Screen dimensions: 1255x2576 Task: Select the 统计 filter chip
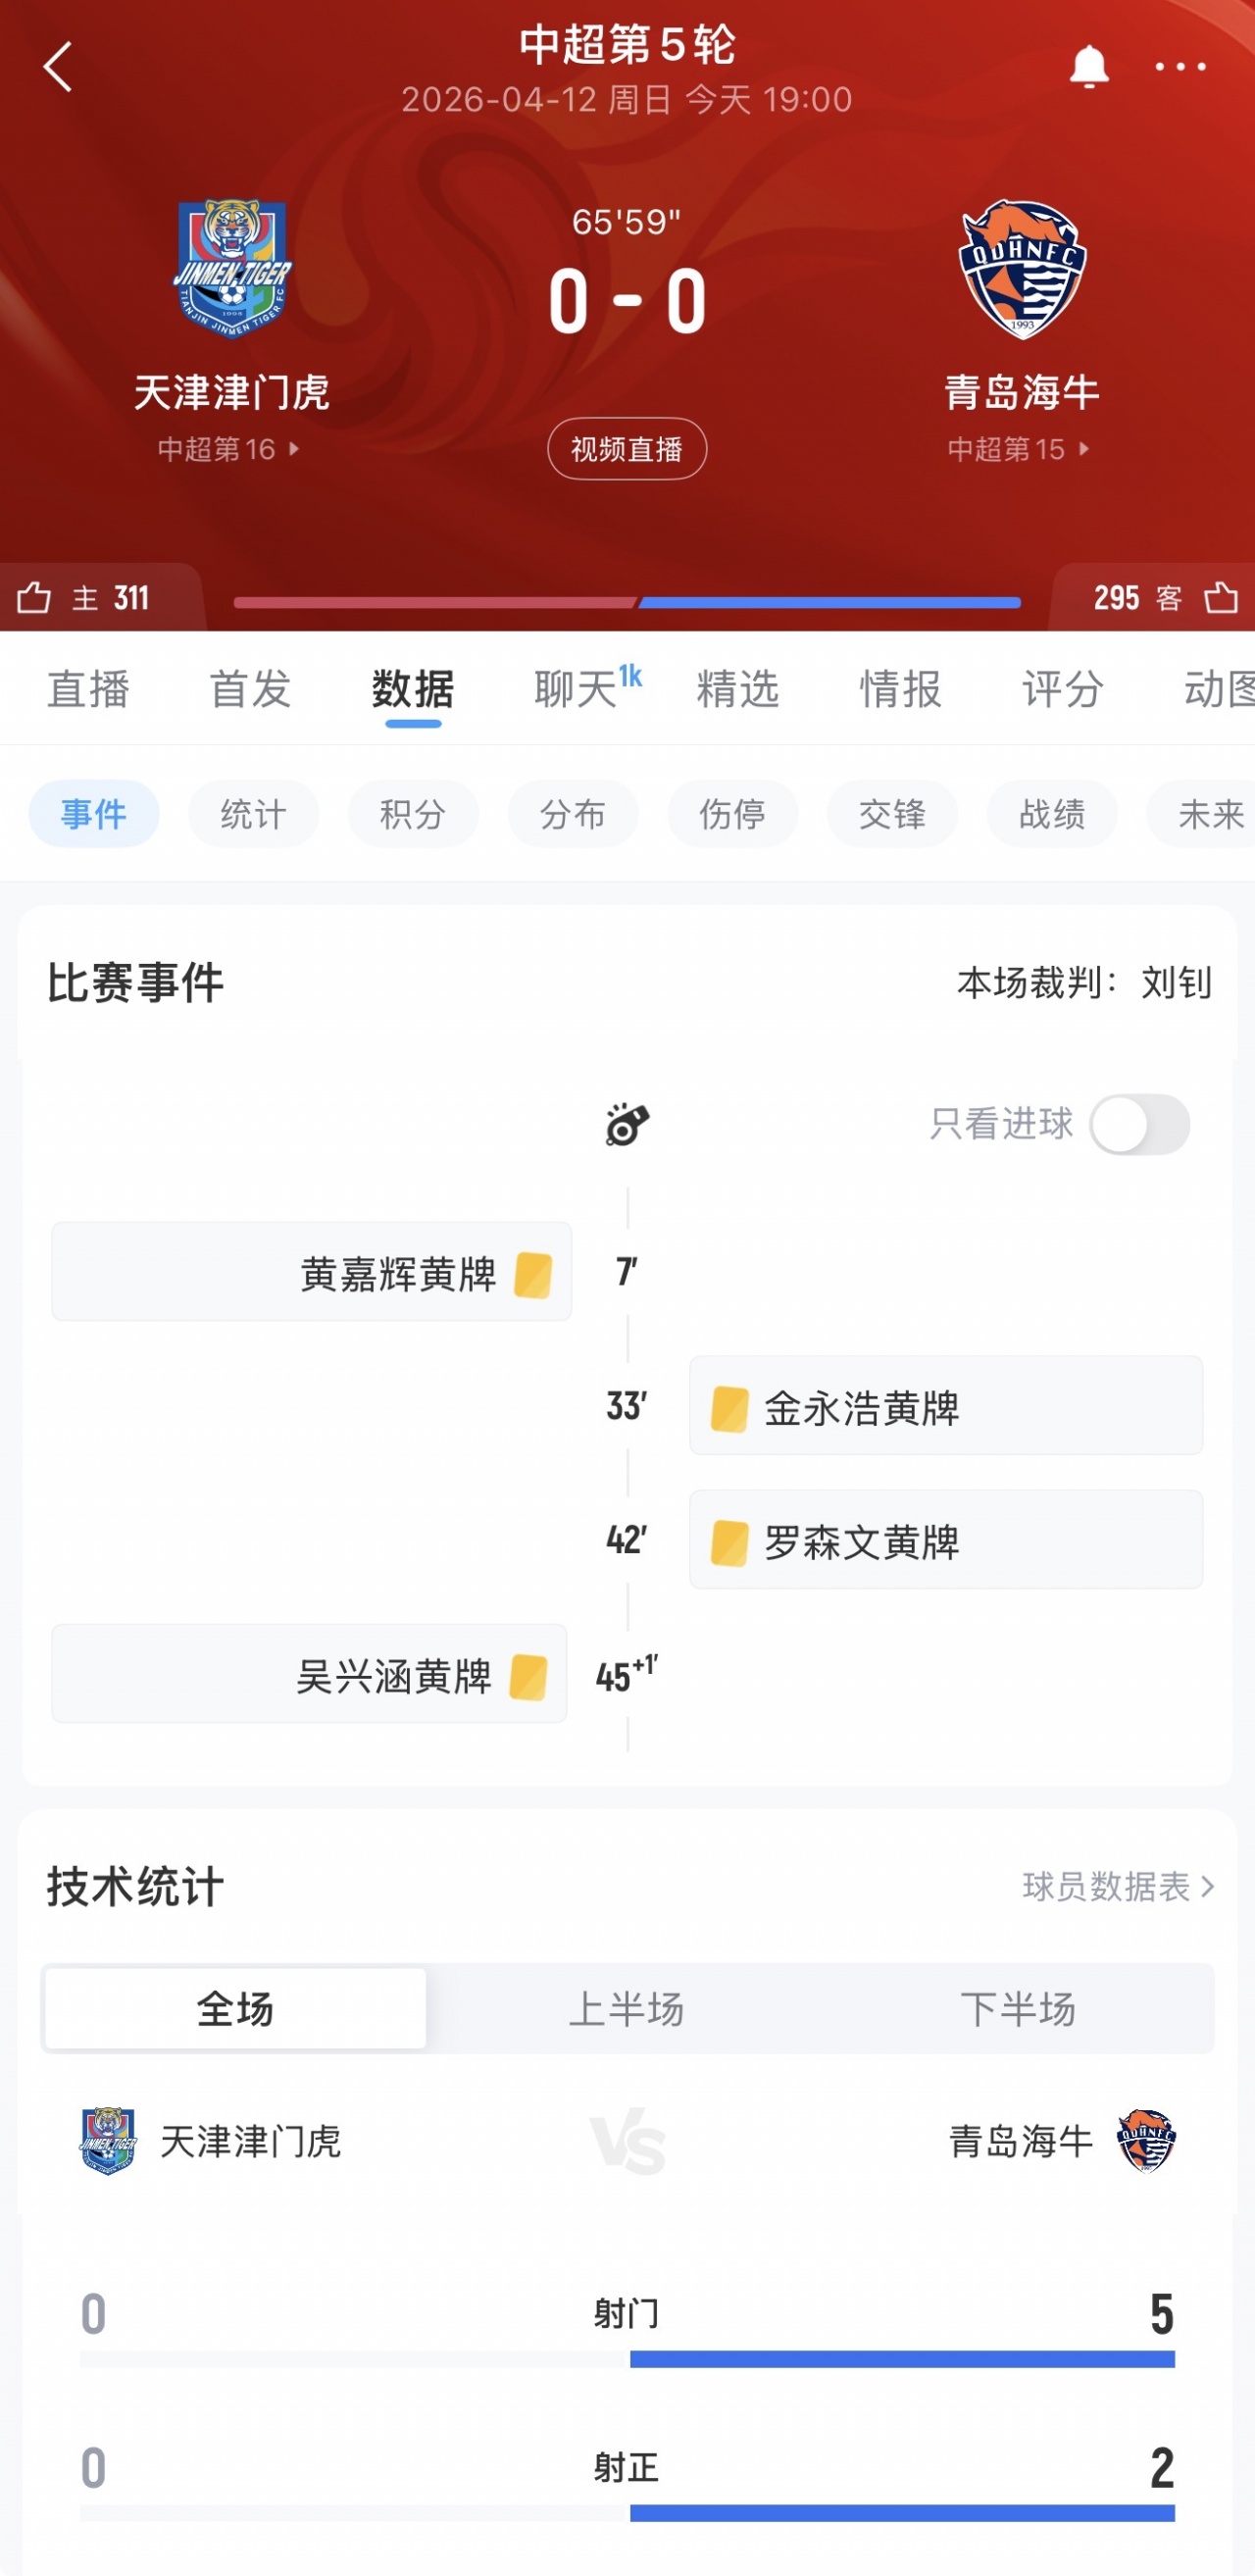pyautogui.click(x=253, y=814)
